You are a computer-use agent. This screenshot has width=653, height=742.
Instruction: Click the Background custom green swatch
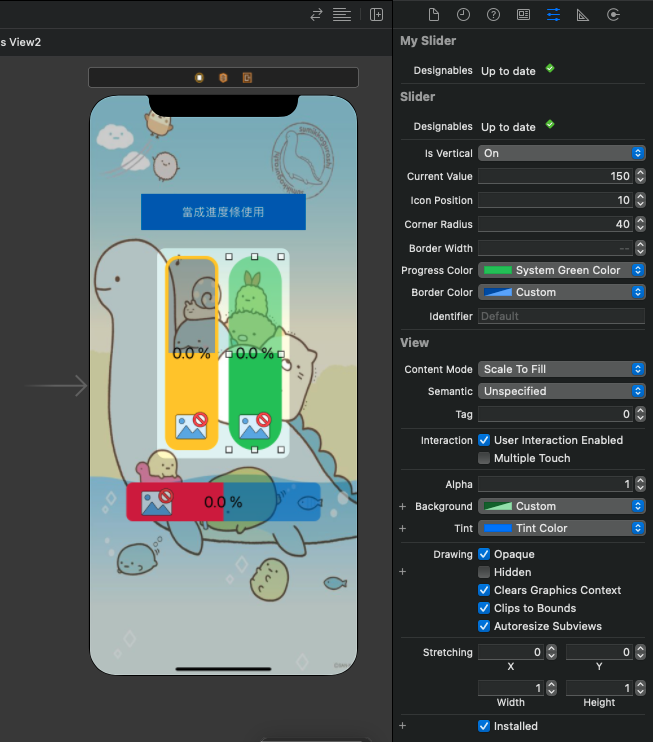(x=498, y=506)
